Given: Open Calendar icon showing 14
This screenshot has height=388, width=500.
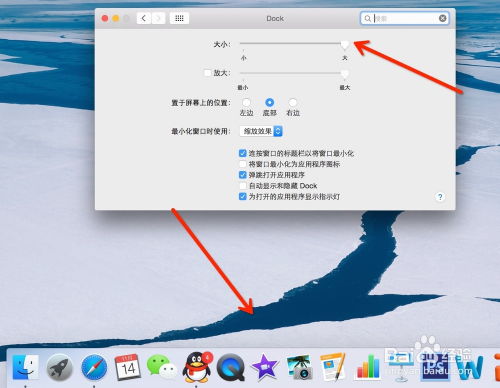Looking at the screenshot, I should [x=128, y=367].
